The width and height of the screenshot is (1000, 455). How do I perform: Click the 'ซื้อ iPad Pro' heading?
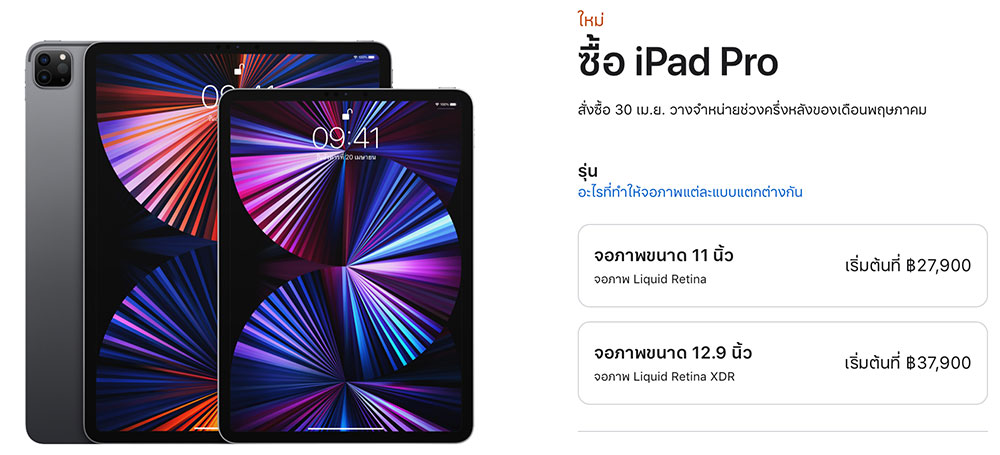678,62
